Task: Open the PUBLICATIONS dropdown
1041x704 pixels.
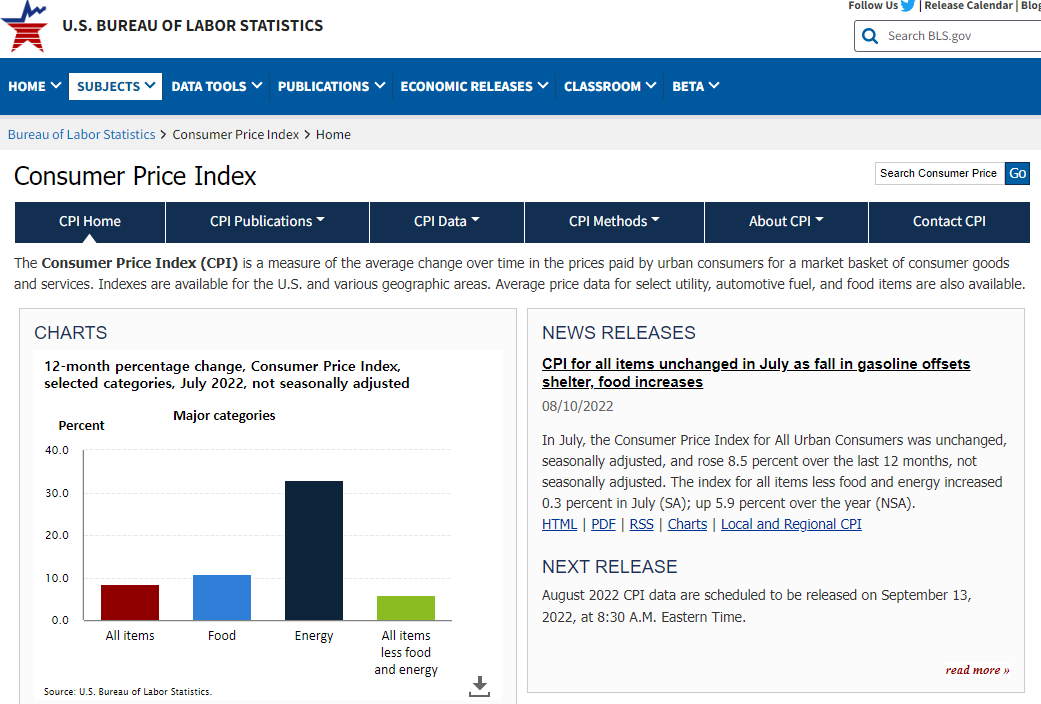Action: pyautogui.click(x=331, y=86)
